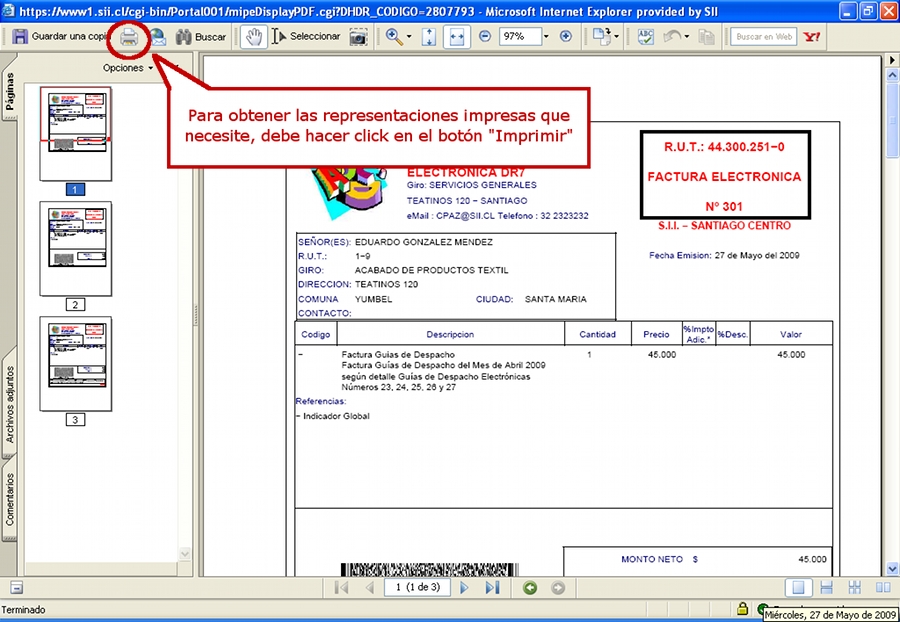Activate the Seleccionar text tool
This screenshot has height=622, width=900.
click(307, 37)
